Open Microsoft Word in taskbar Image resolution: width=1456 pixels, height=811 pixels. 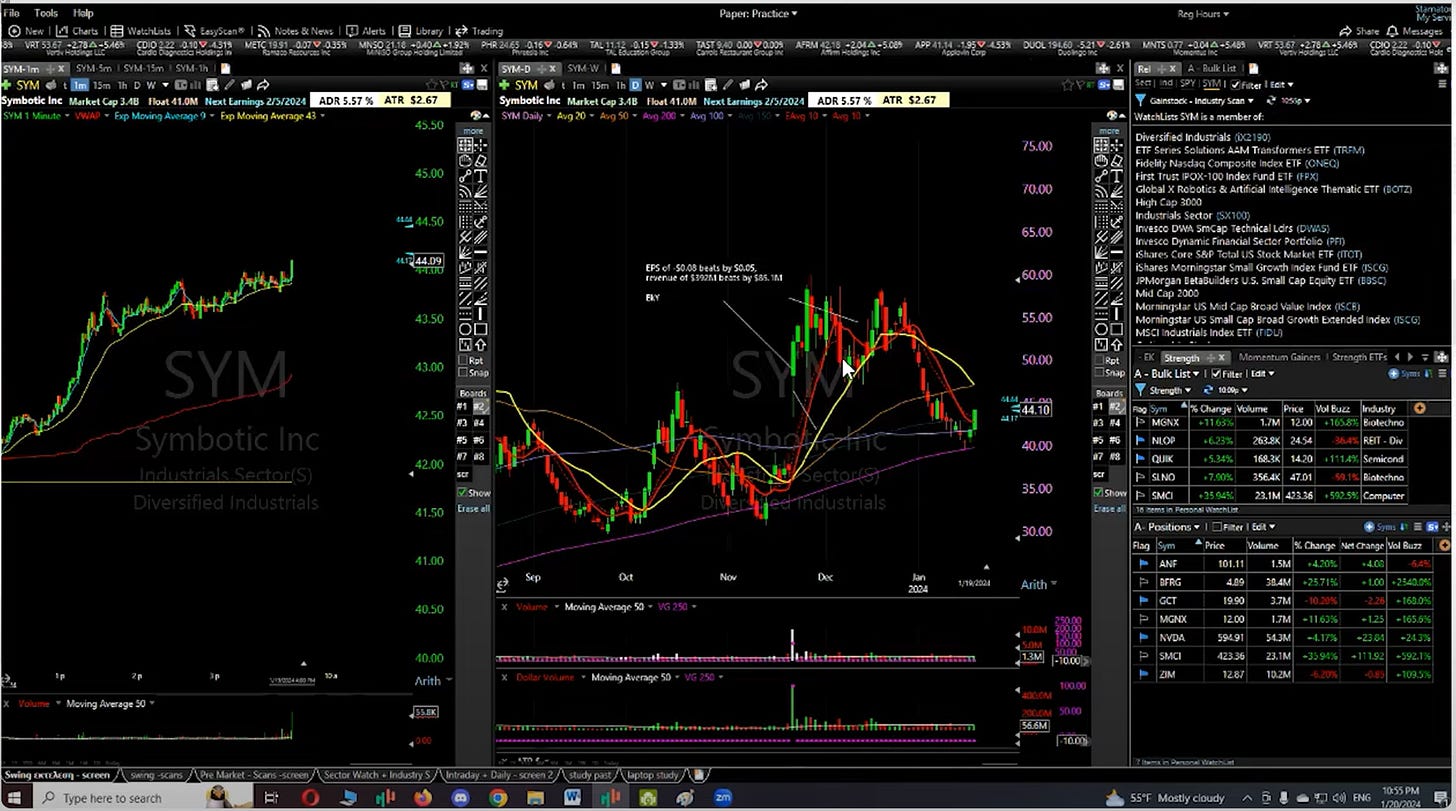572,797
